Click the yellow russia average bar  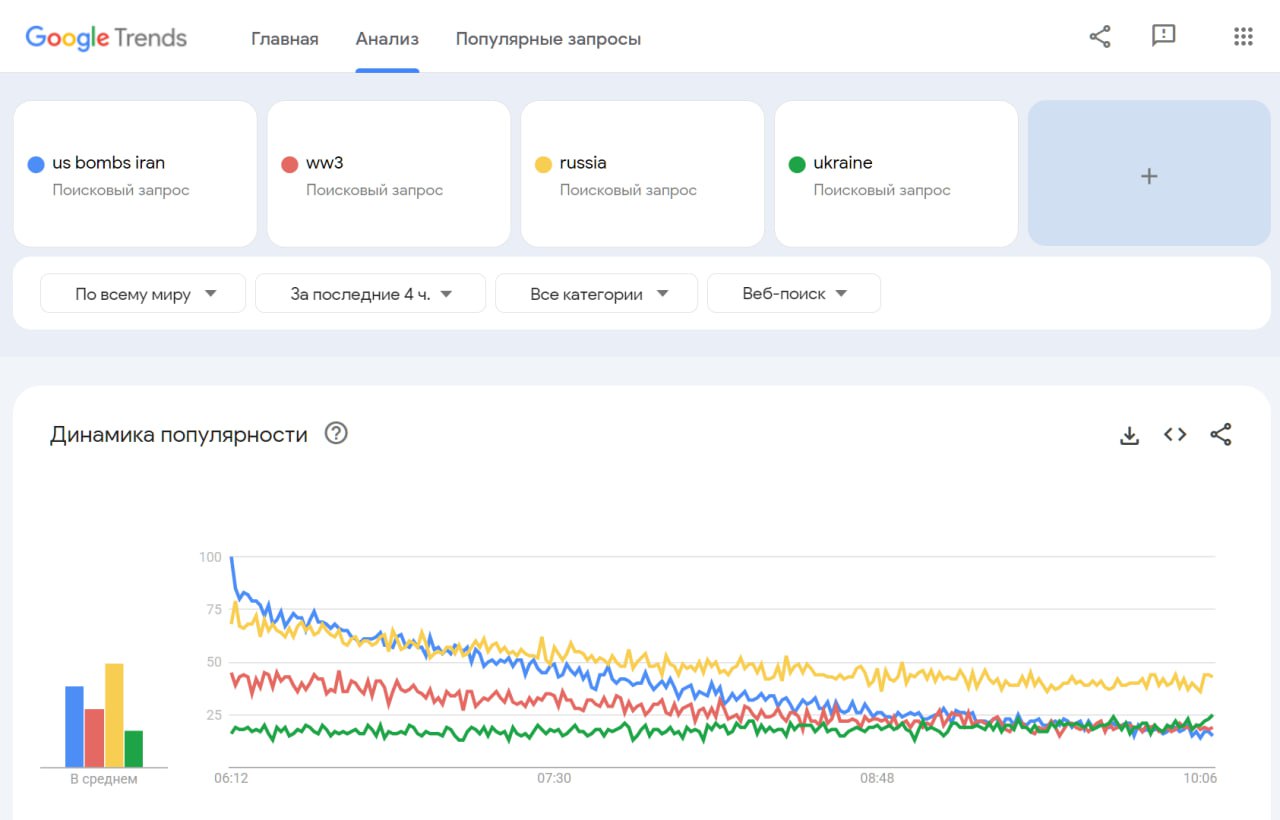coord(114,715)
